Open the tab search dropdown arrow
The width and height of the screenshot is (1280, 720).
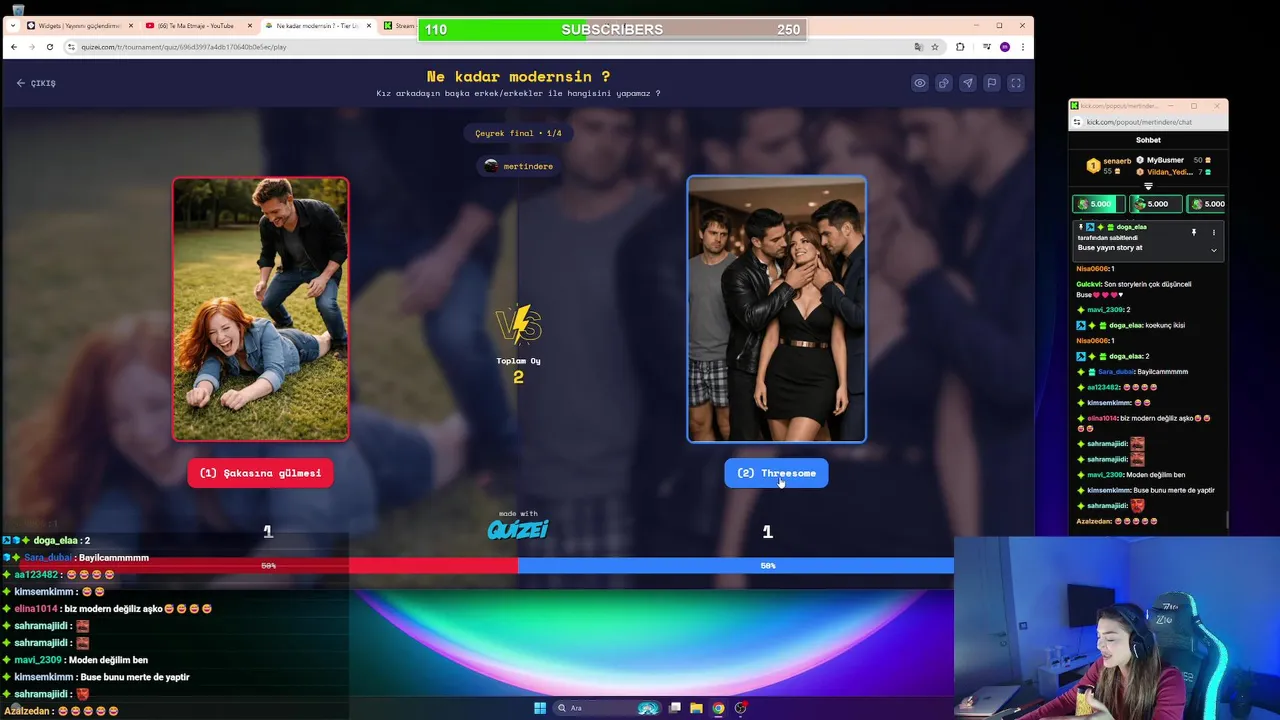tap(12, 26)
